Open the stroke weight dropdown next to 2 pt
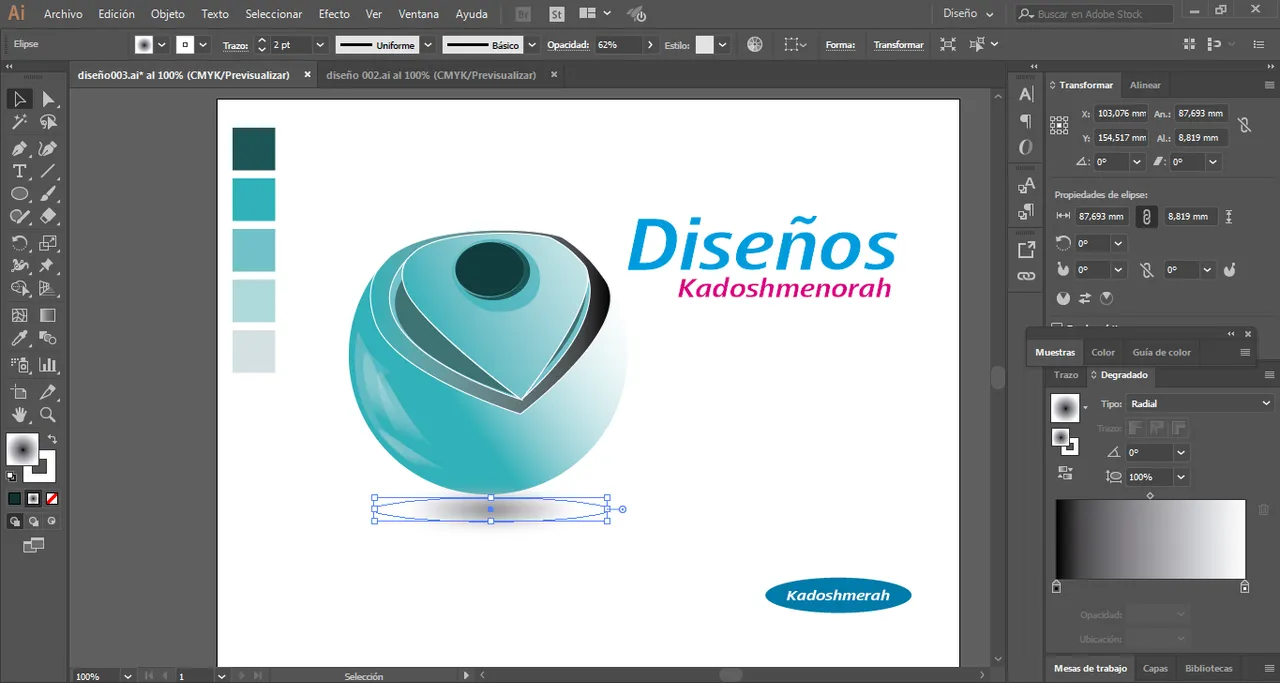The height and width of the screenshot is (683, 1280). [x=320, y=45]
